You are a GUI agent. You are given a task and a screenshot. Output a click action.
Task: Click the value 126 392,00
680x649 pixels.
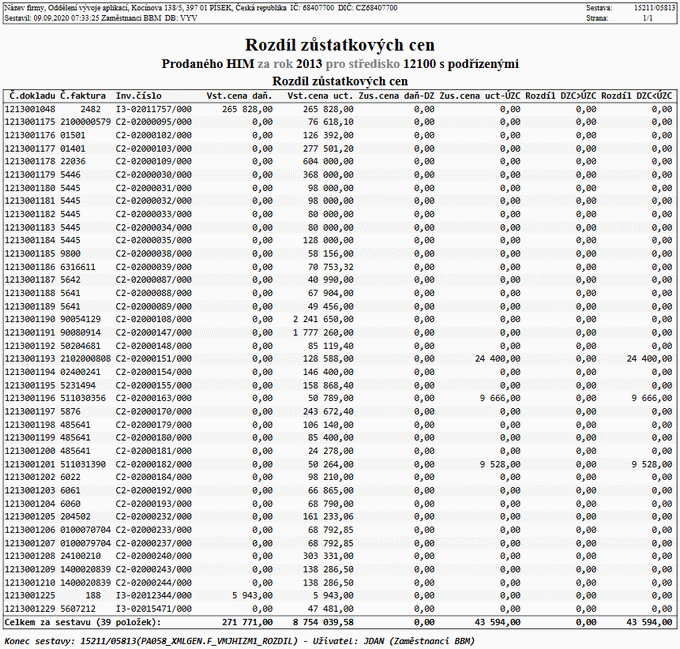click(328, 135)
